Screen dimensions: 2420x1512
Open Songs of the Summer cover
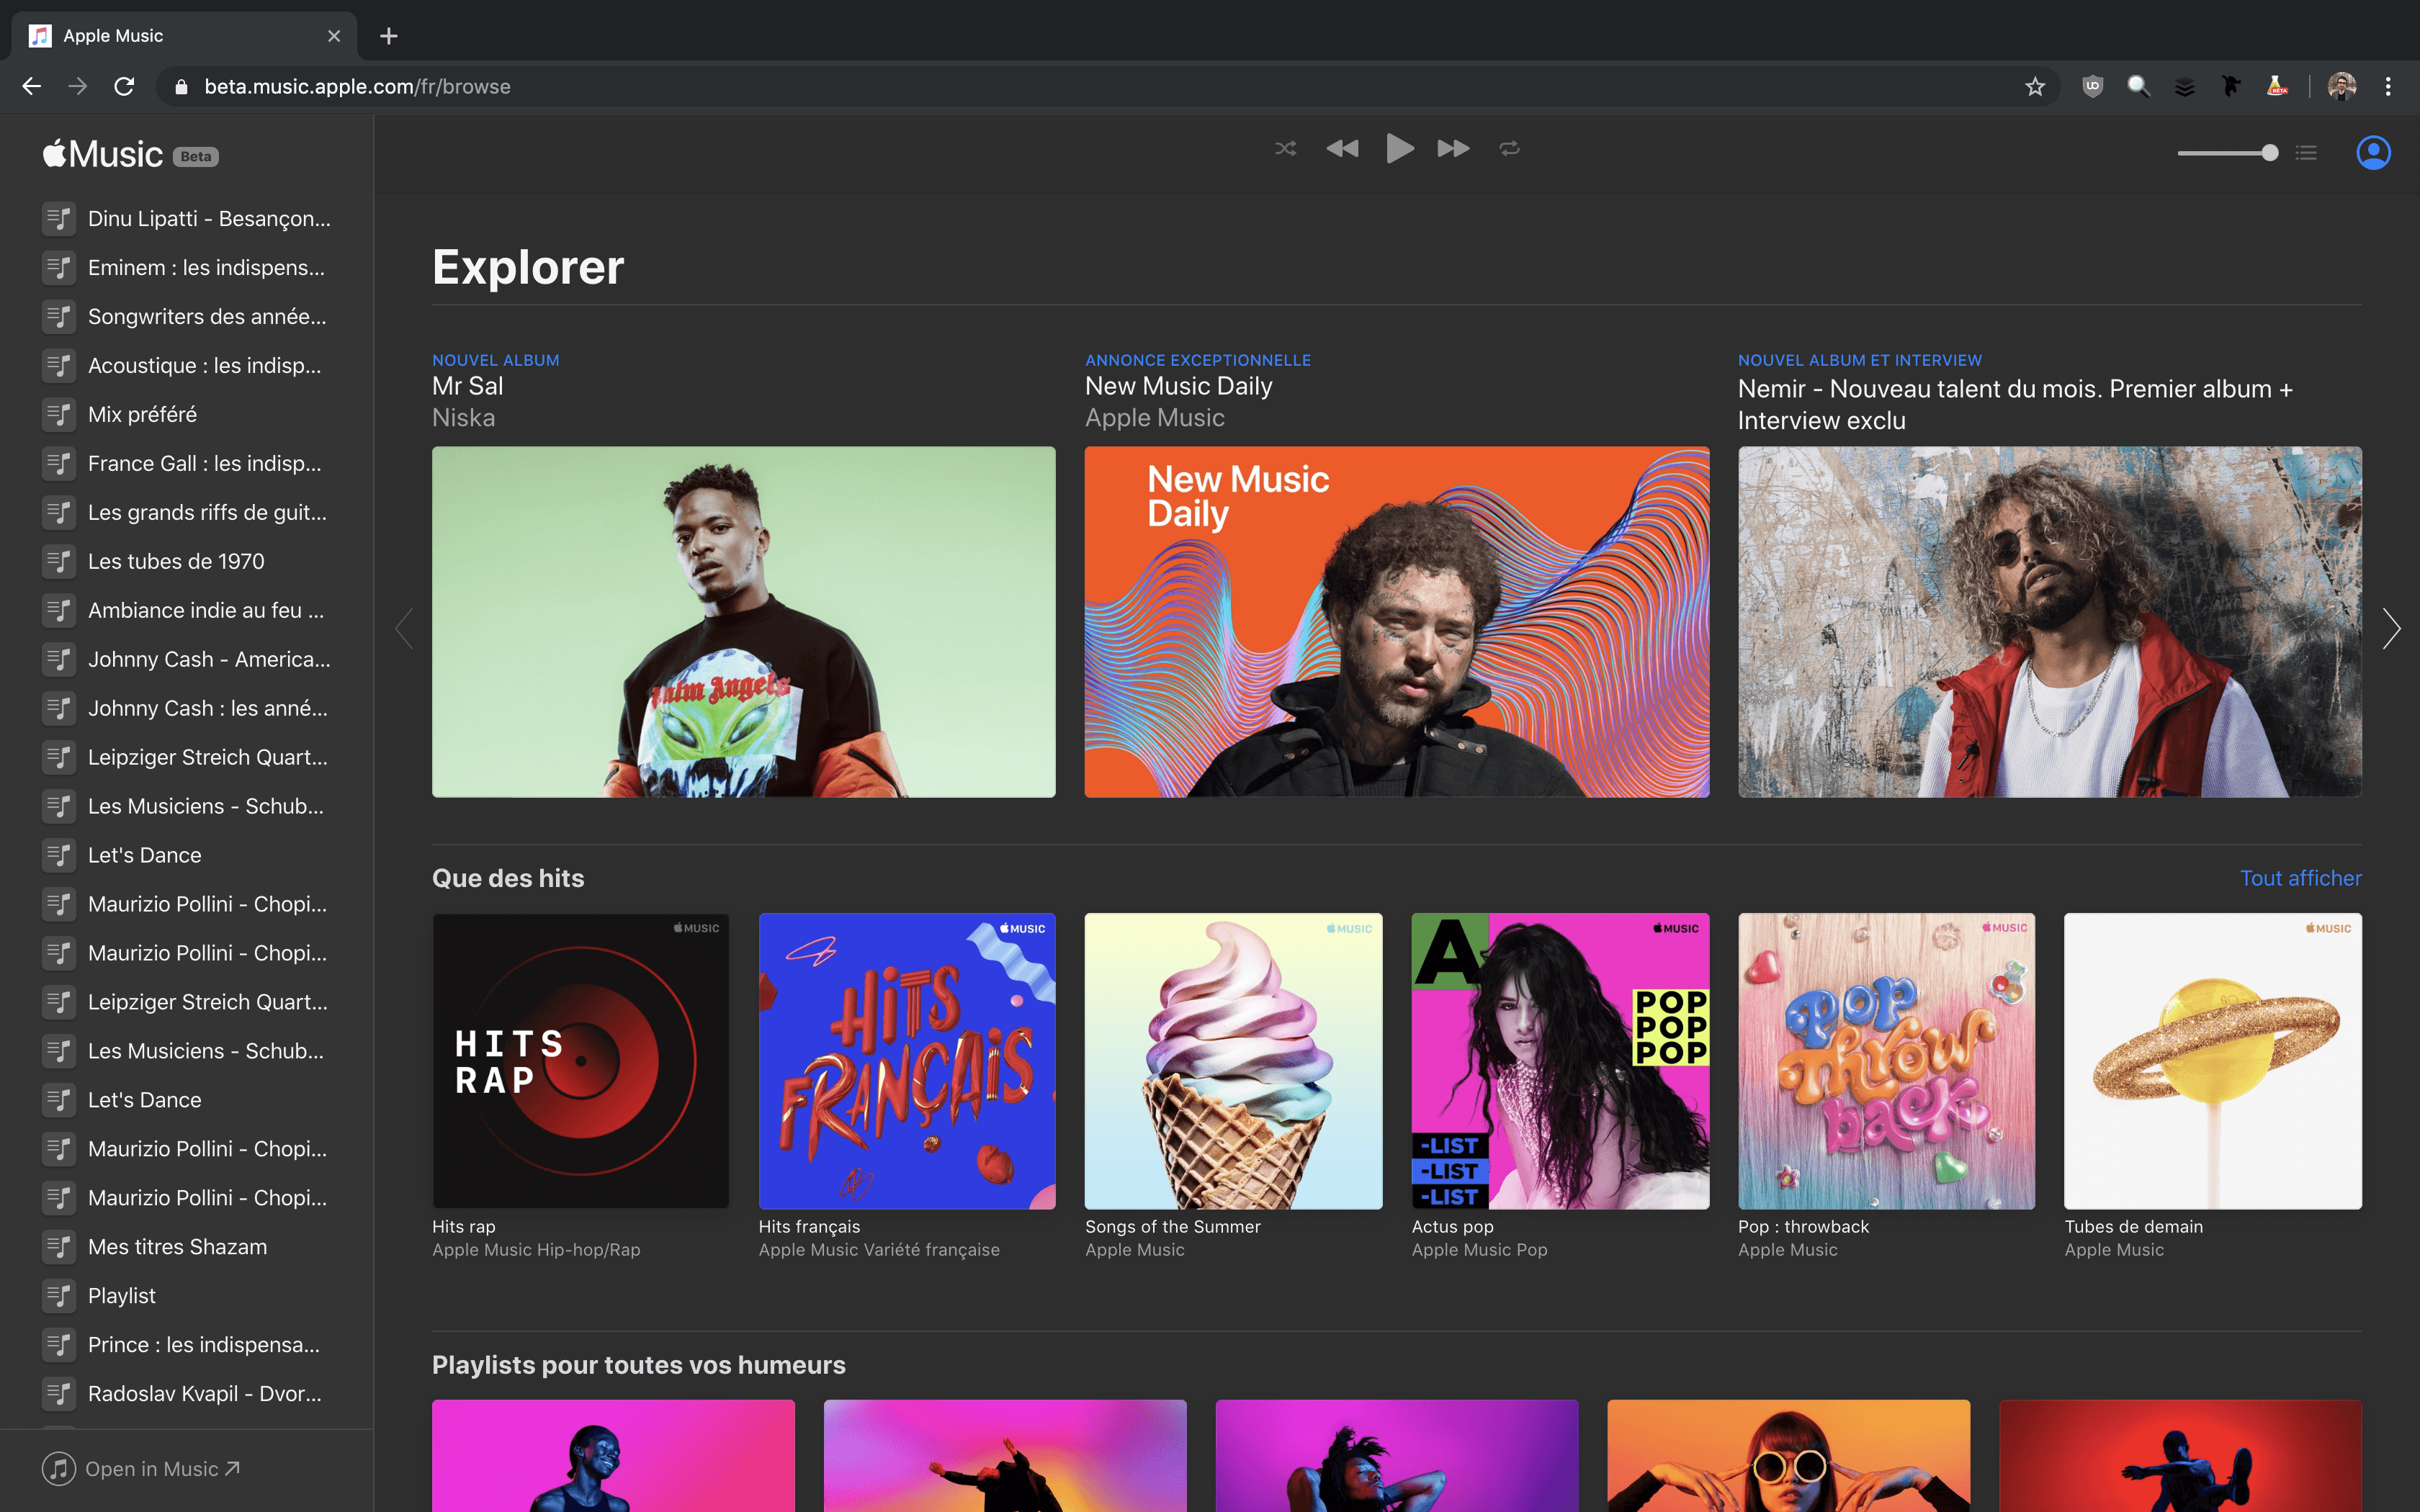coord(1233,1061)
